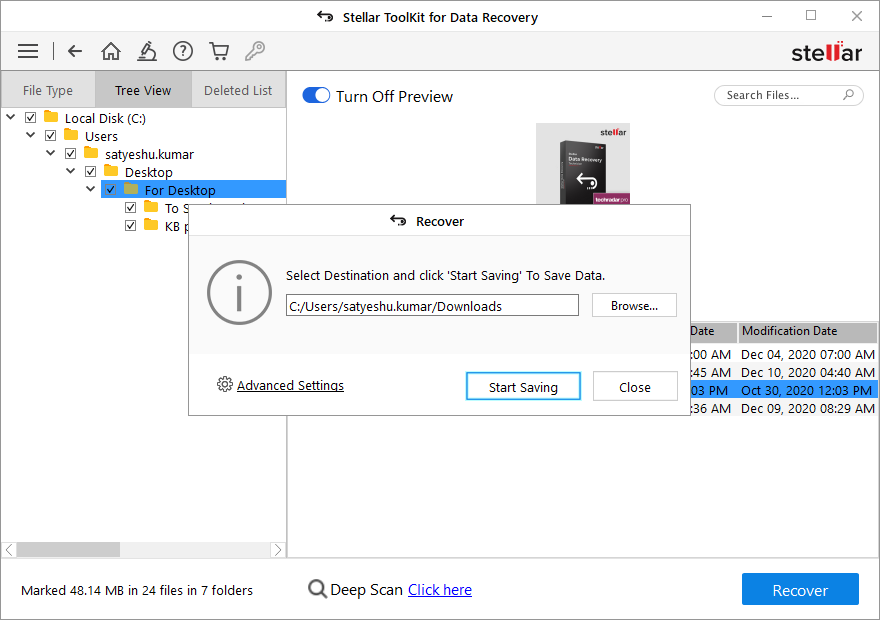
Task: Go to the Home screen icon
Action: (x=111, y=51)
